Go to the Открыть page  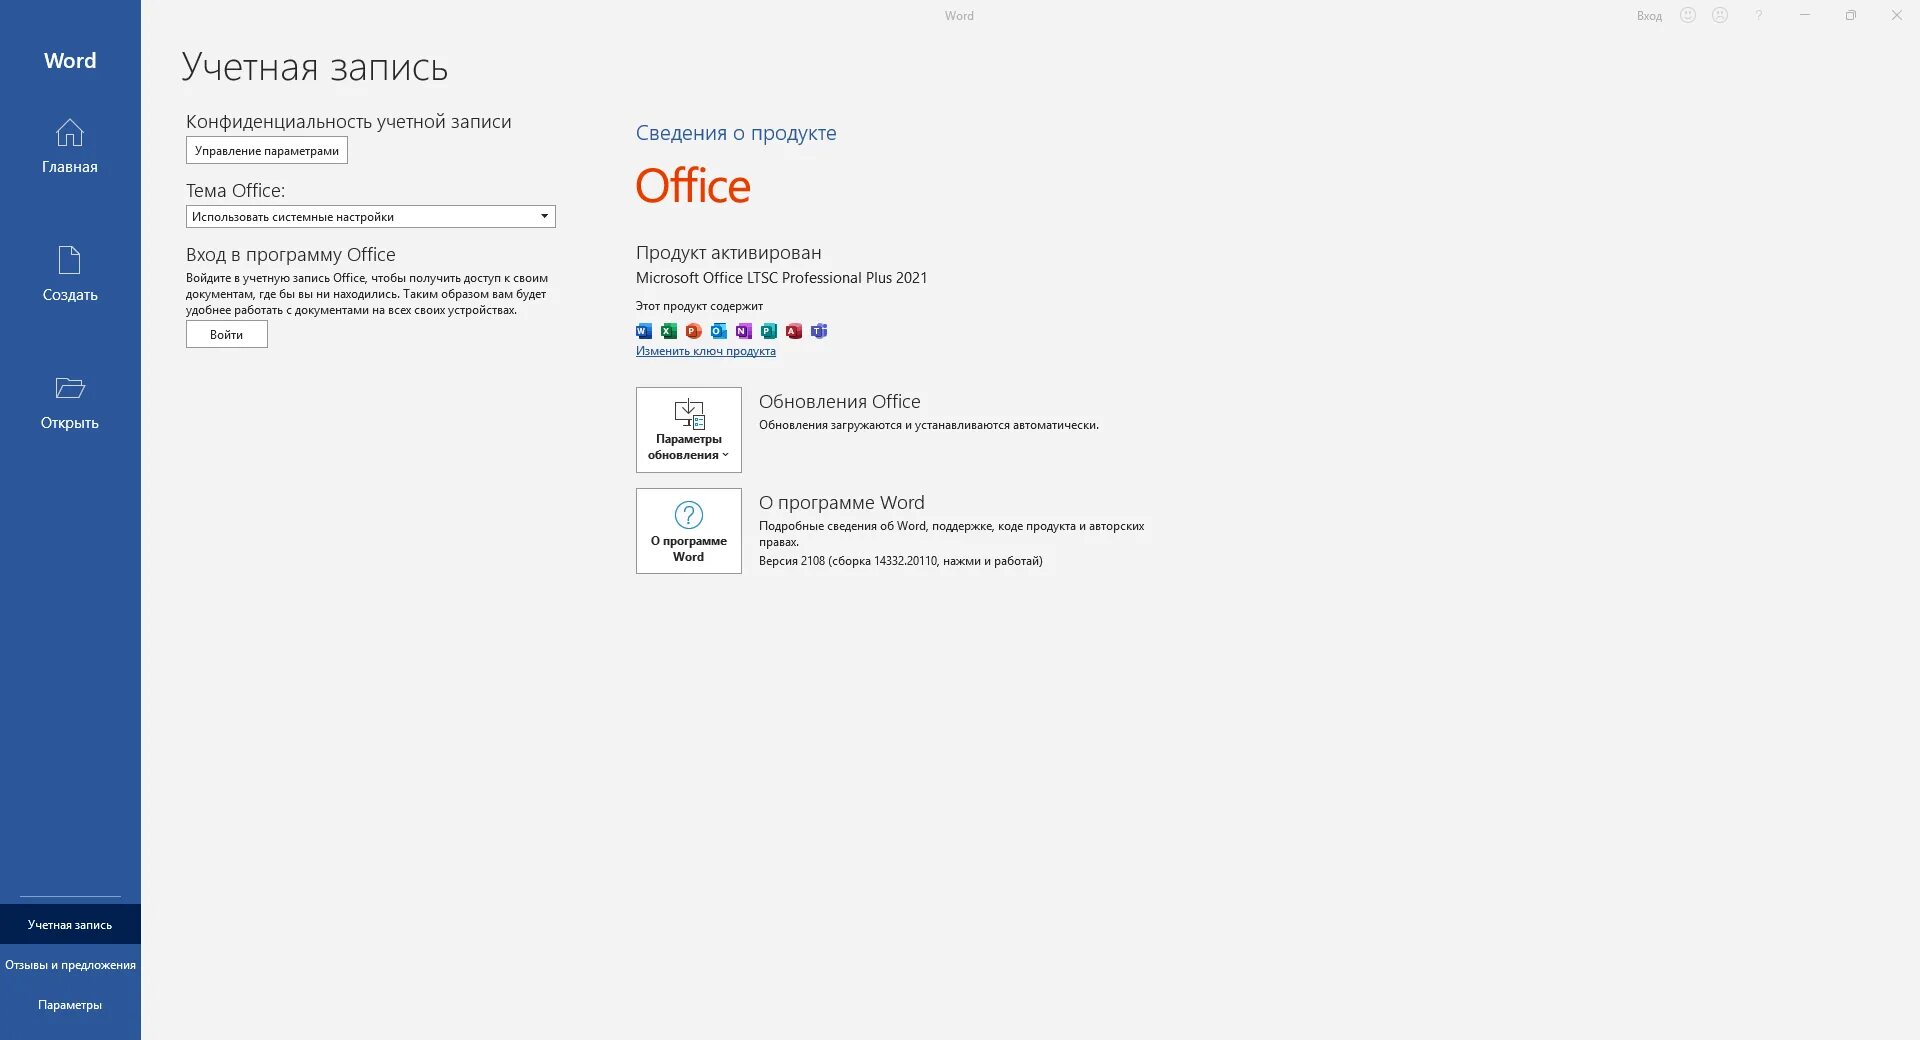(70, 403)
